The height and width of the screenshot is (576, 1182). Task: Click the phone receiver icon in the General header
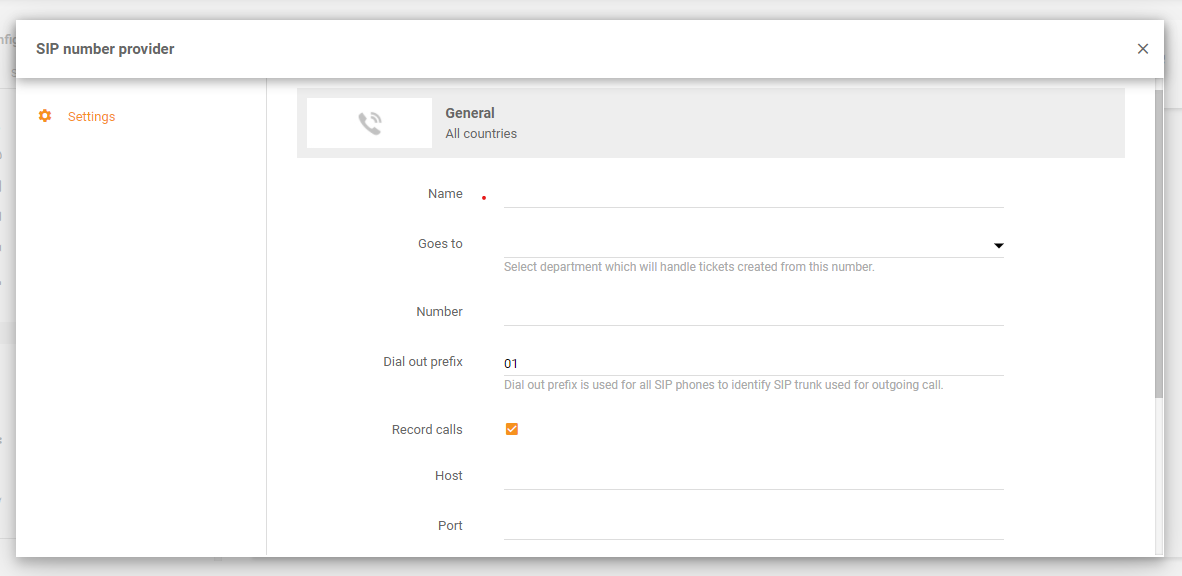(x=369, y=122)
